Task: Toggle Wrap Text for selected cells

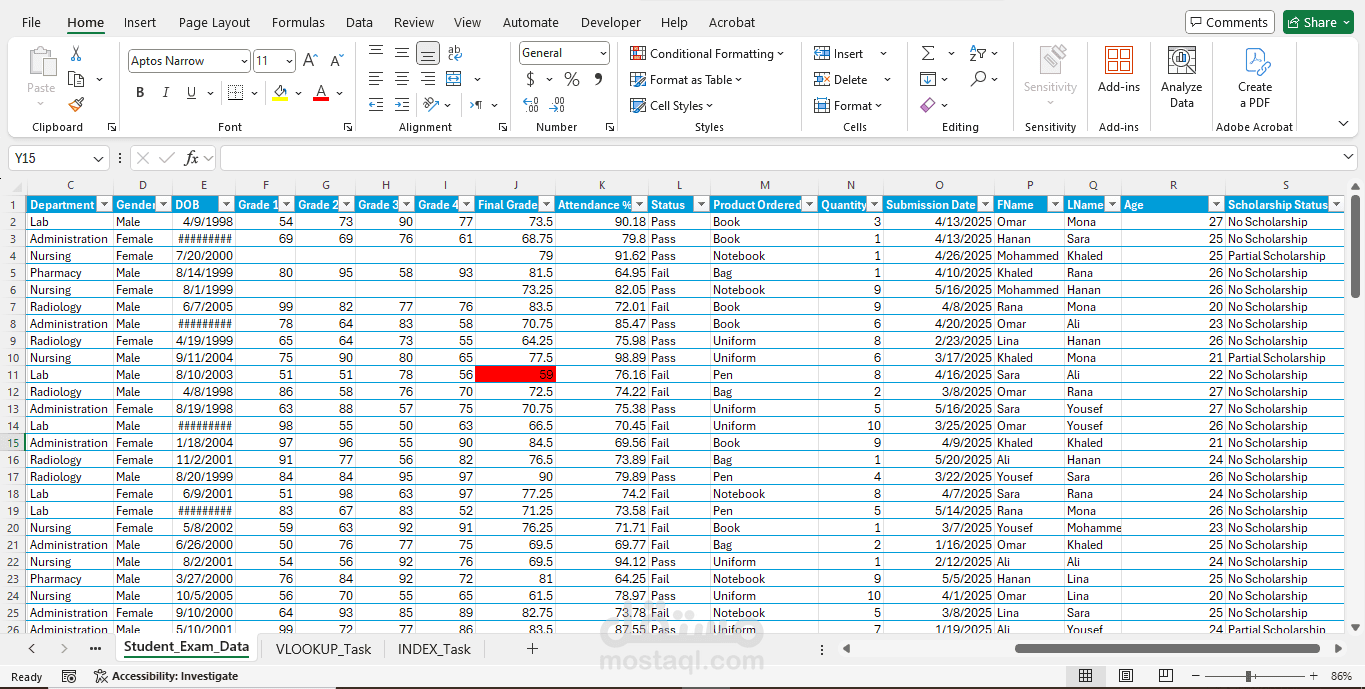Action: (x=455, y=53)
